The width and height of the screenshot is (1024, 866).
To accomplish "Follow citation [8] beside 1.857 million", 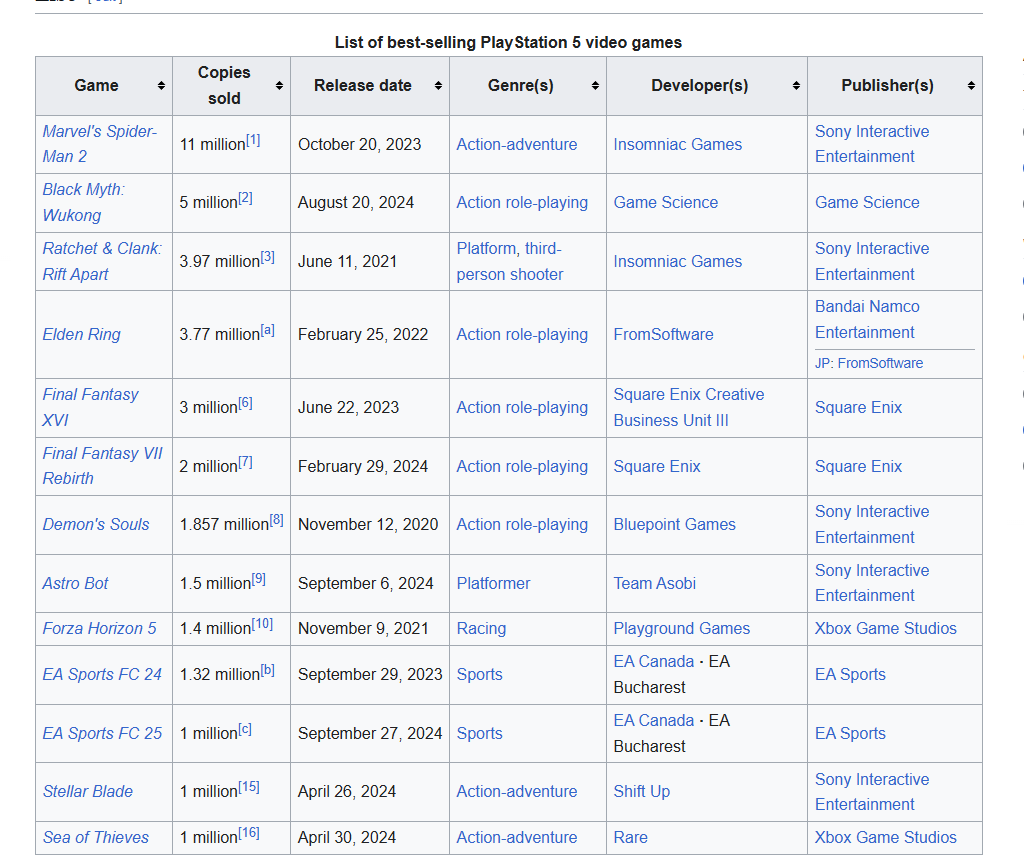I will click(277, 521).
